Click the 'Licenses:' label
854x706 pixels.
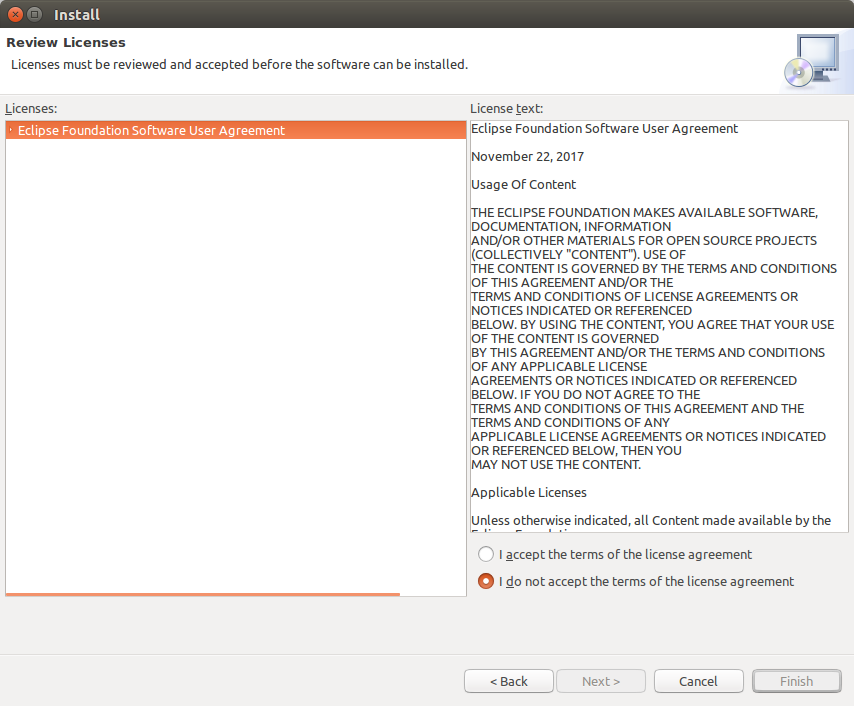(x=31, y=108)
